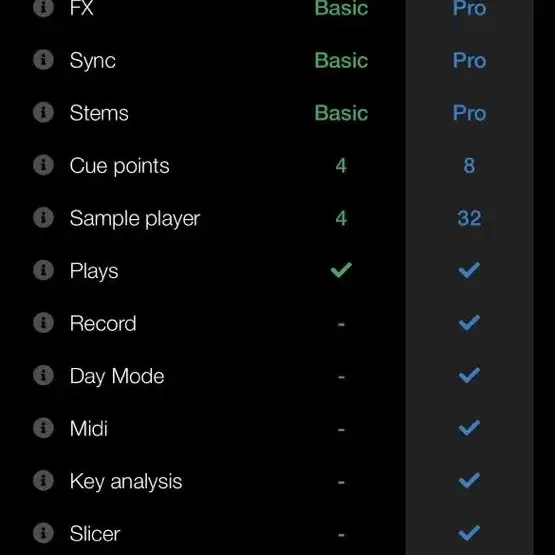555x555 pixels.
Task: Open info icon for Cue points
Action: [x=43, y=165]
